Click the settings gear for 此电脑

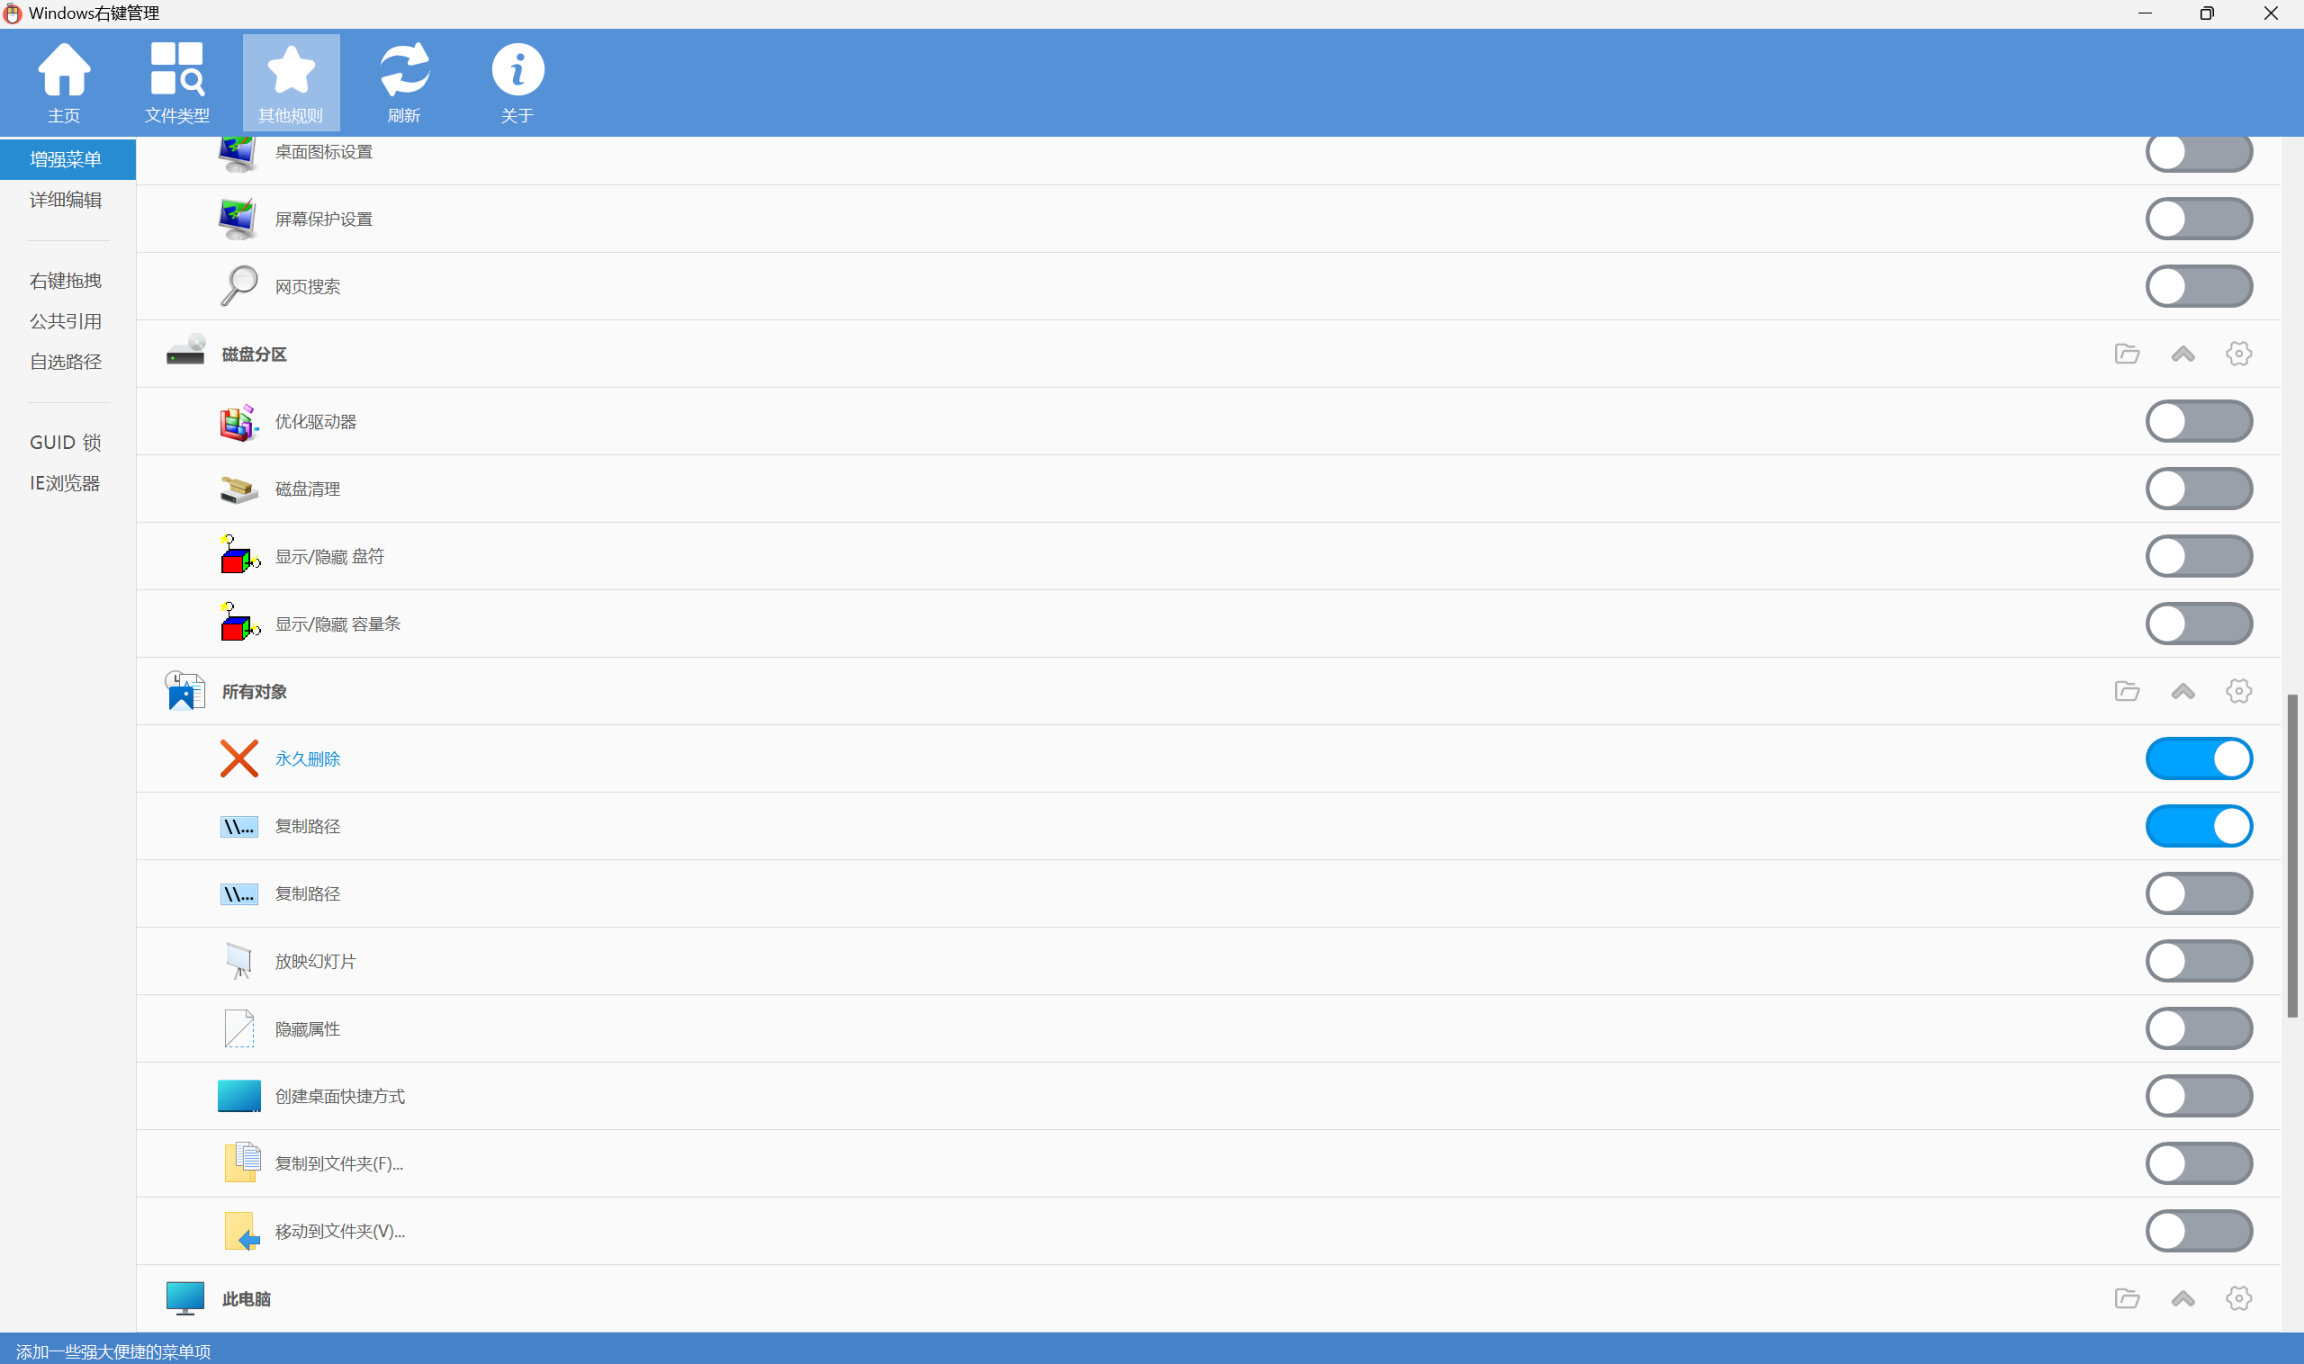click(x=2238, y=1298)
